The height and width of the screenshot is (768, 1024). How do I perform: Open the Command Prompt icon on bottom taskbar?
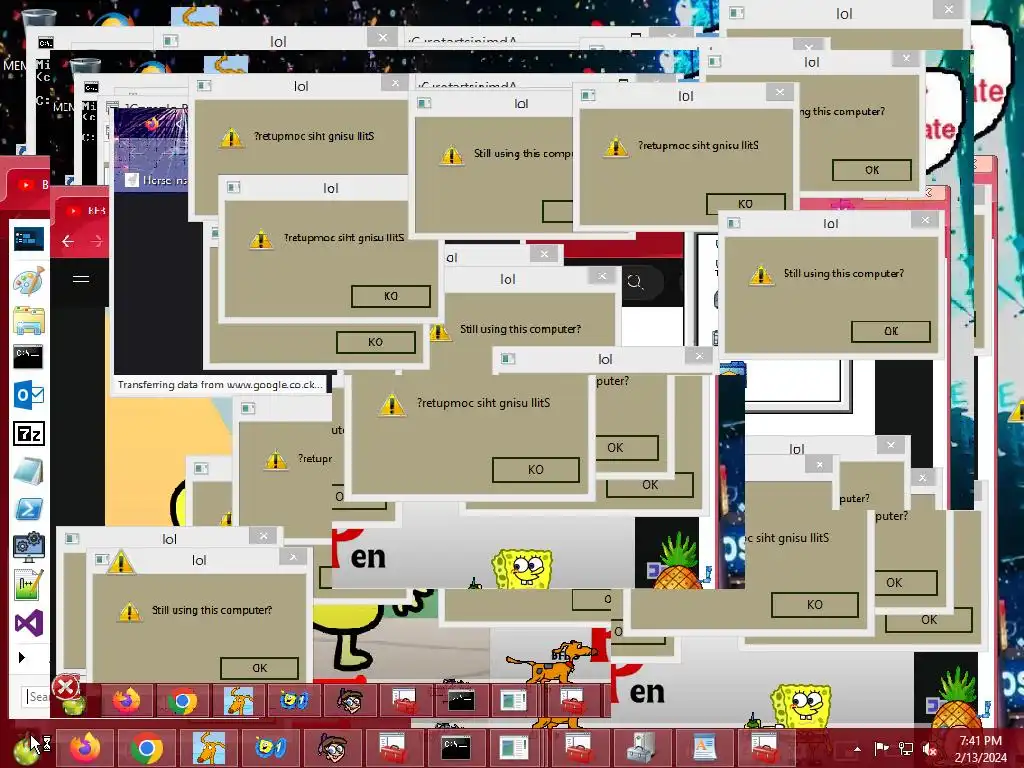coord(455,748)
